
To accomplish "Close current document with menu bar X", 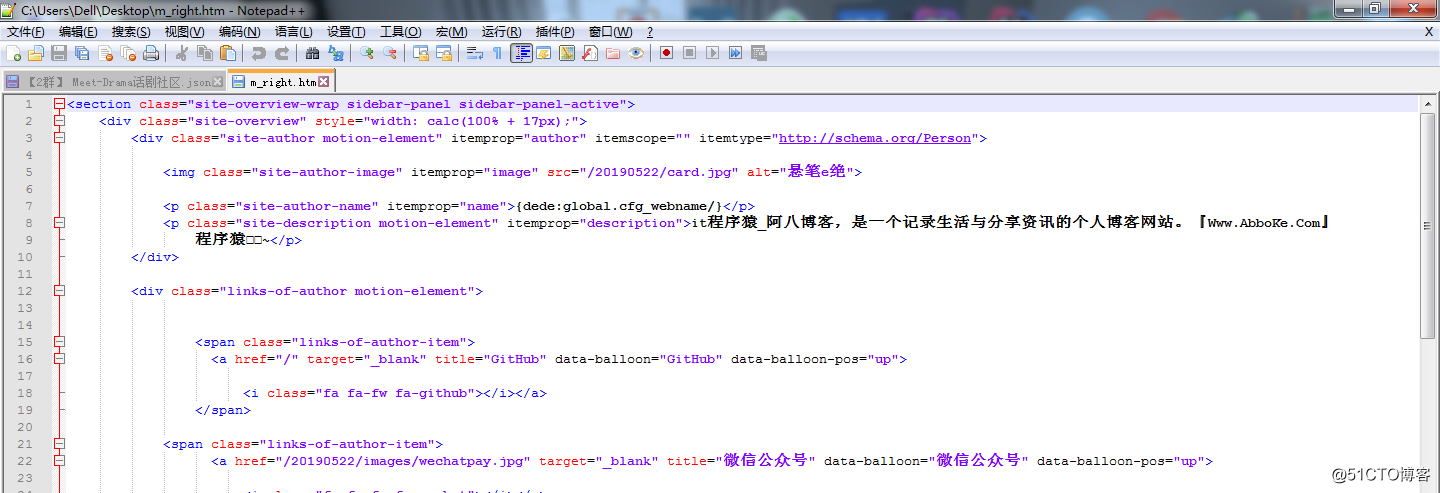I will pyautogui.click(x=1428, y=32).
